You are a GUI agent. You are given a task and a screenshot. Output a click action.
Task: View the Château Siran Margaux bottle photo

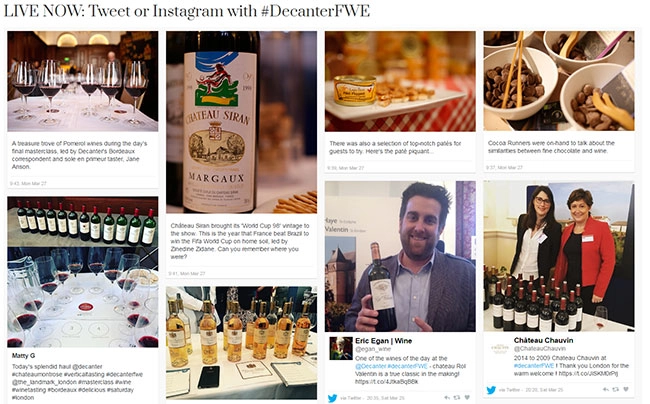pyautogui.click(x=241, y=122)
